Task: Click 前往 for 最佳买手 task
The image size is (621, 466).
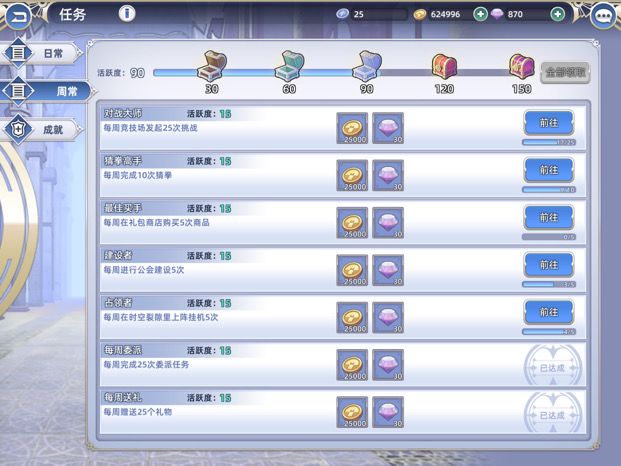Action: 549,218
